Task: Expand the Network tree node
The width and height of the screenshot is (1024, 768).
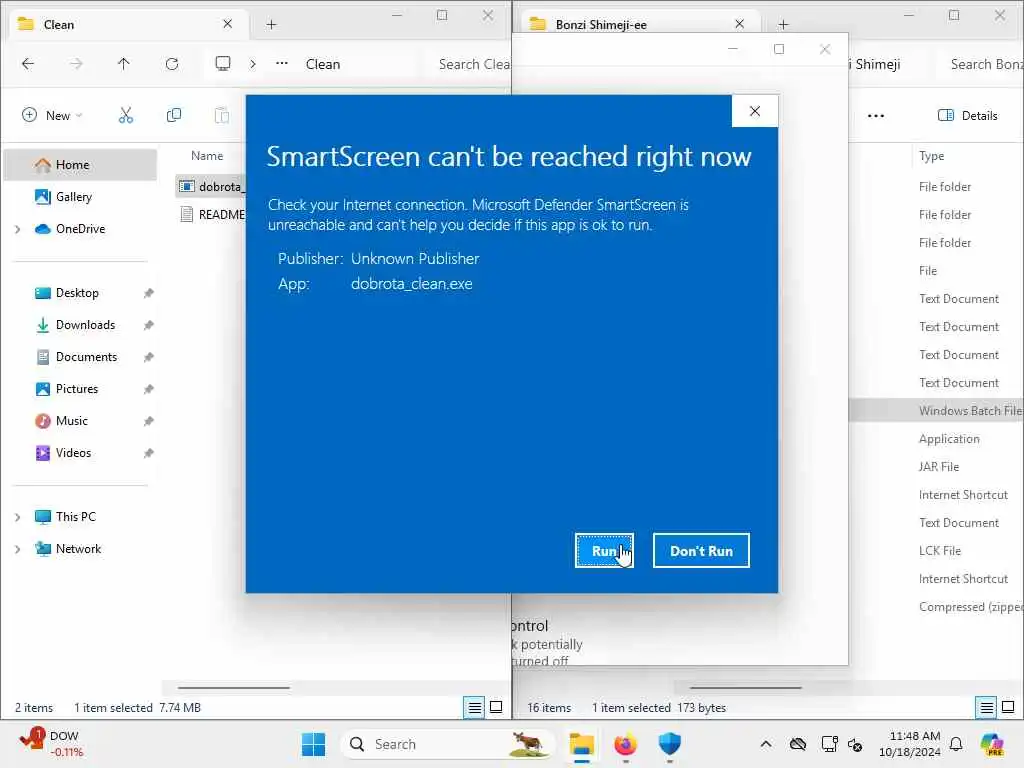Action: (x=18, y=549)
